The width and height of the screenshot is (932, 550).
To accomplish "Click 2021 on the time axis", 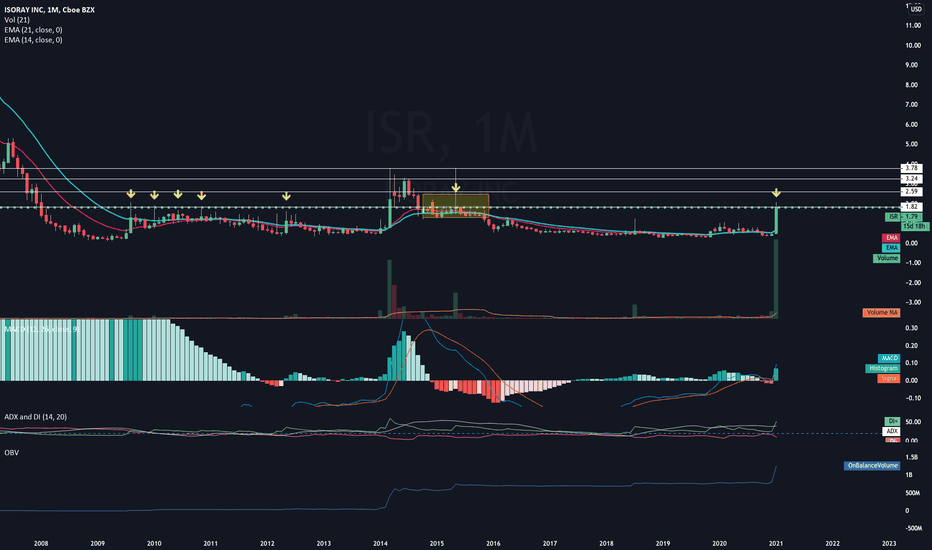I will click(x=776, y=543).
